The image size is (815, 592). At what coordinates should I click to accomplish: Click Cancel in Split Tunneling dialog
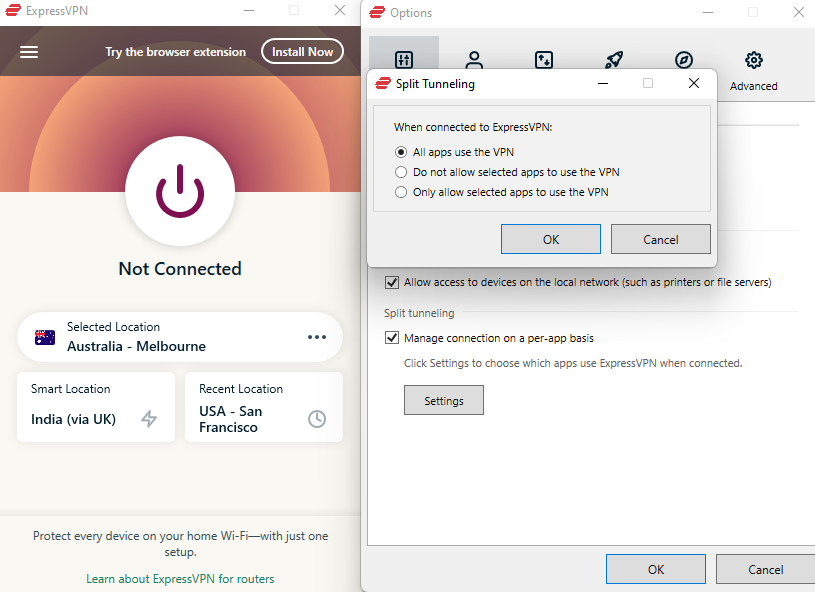(661, 239)
